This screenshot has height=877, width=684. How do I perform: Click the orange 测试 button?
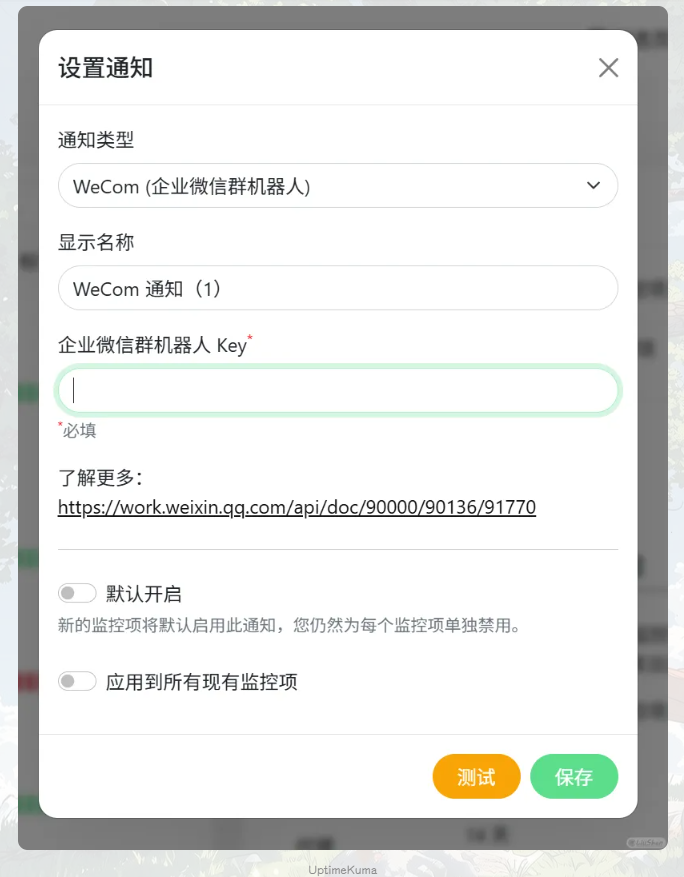pyautogui.click(x=477, y=776)
